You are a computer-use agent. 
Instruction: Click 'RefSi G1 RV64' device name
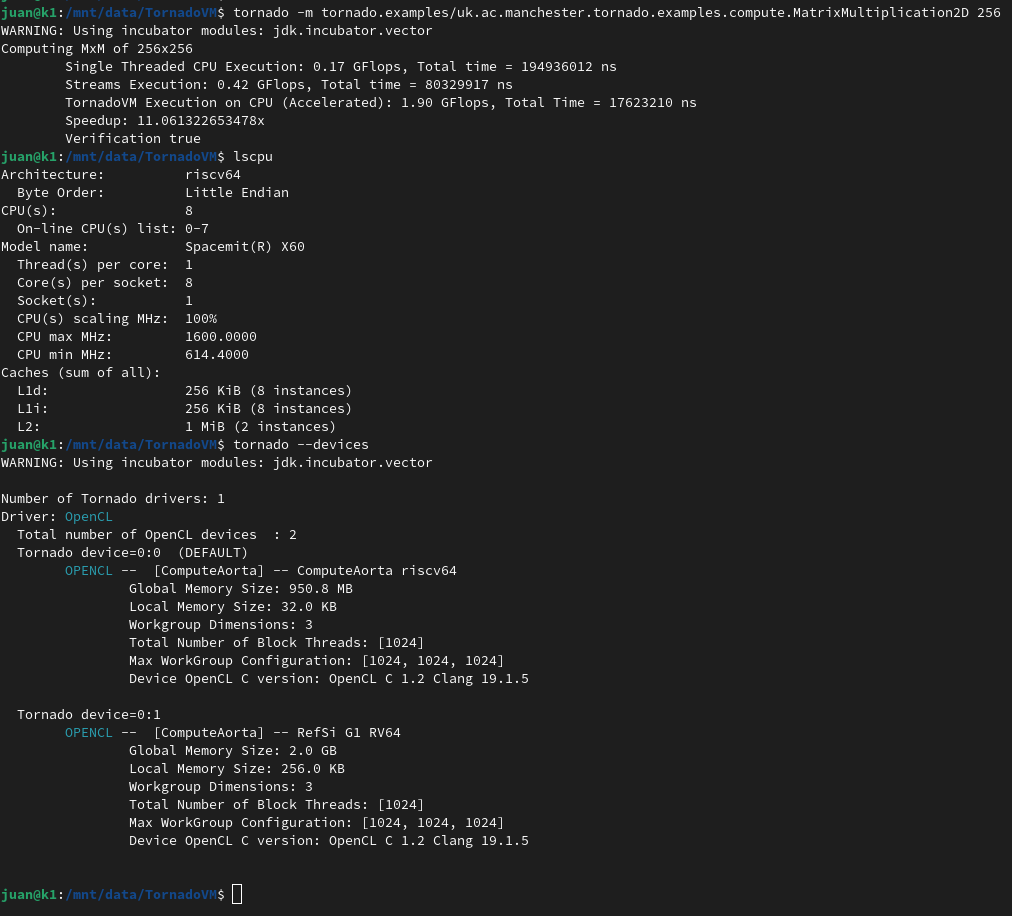tap(349, 733)
